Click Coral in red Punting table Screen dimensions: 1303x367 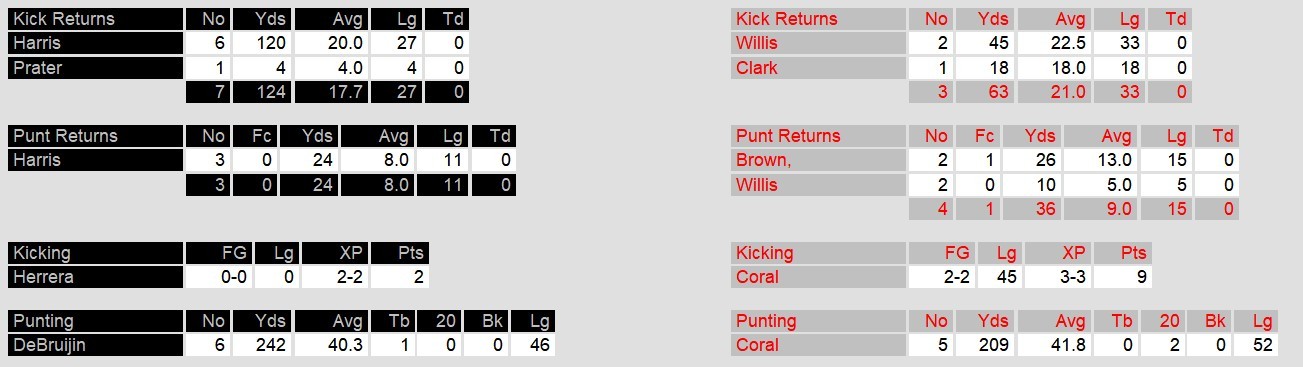[818, 345]
